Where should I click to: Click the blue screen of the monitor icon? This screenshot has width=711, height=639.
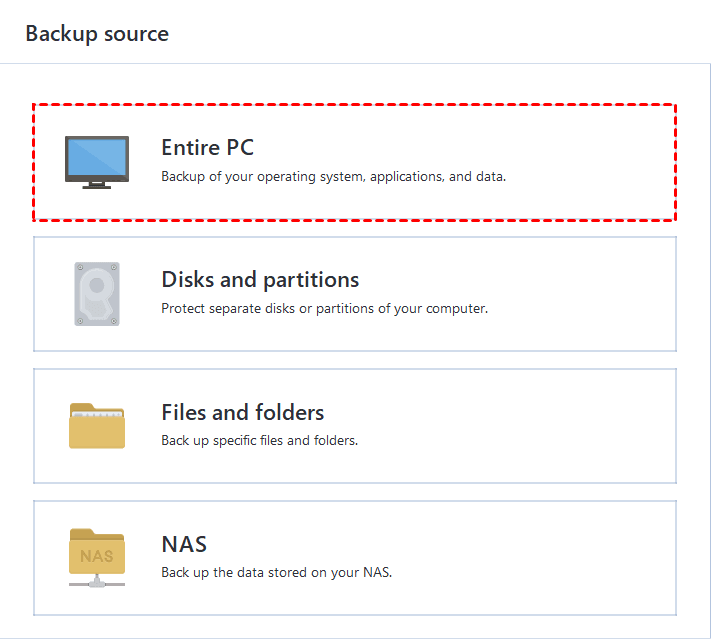point(96,157)
